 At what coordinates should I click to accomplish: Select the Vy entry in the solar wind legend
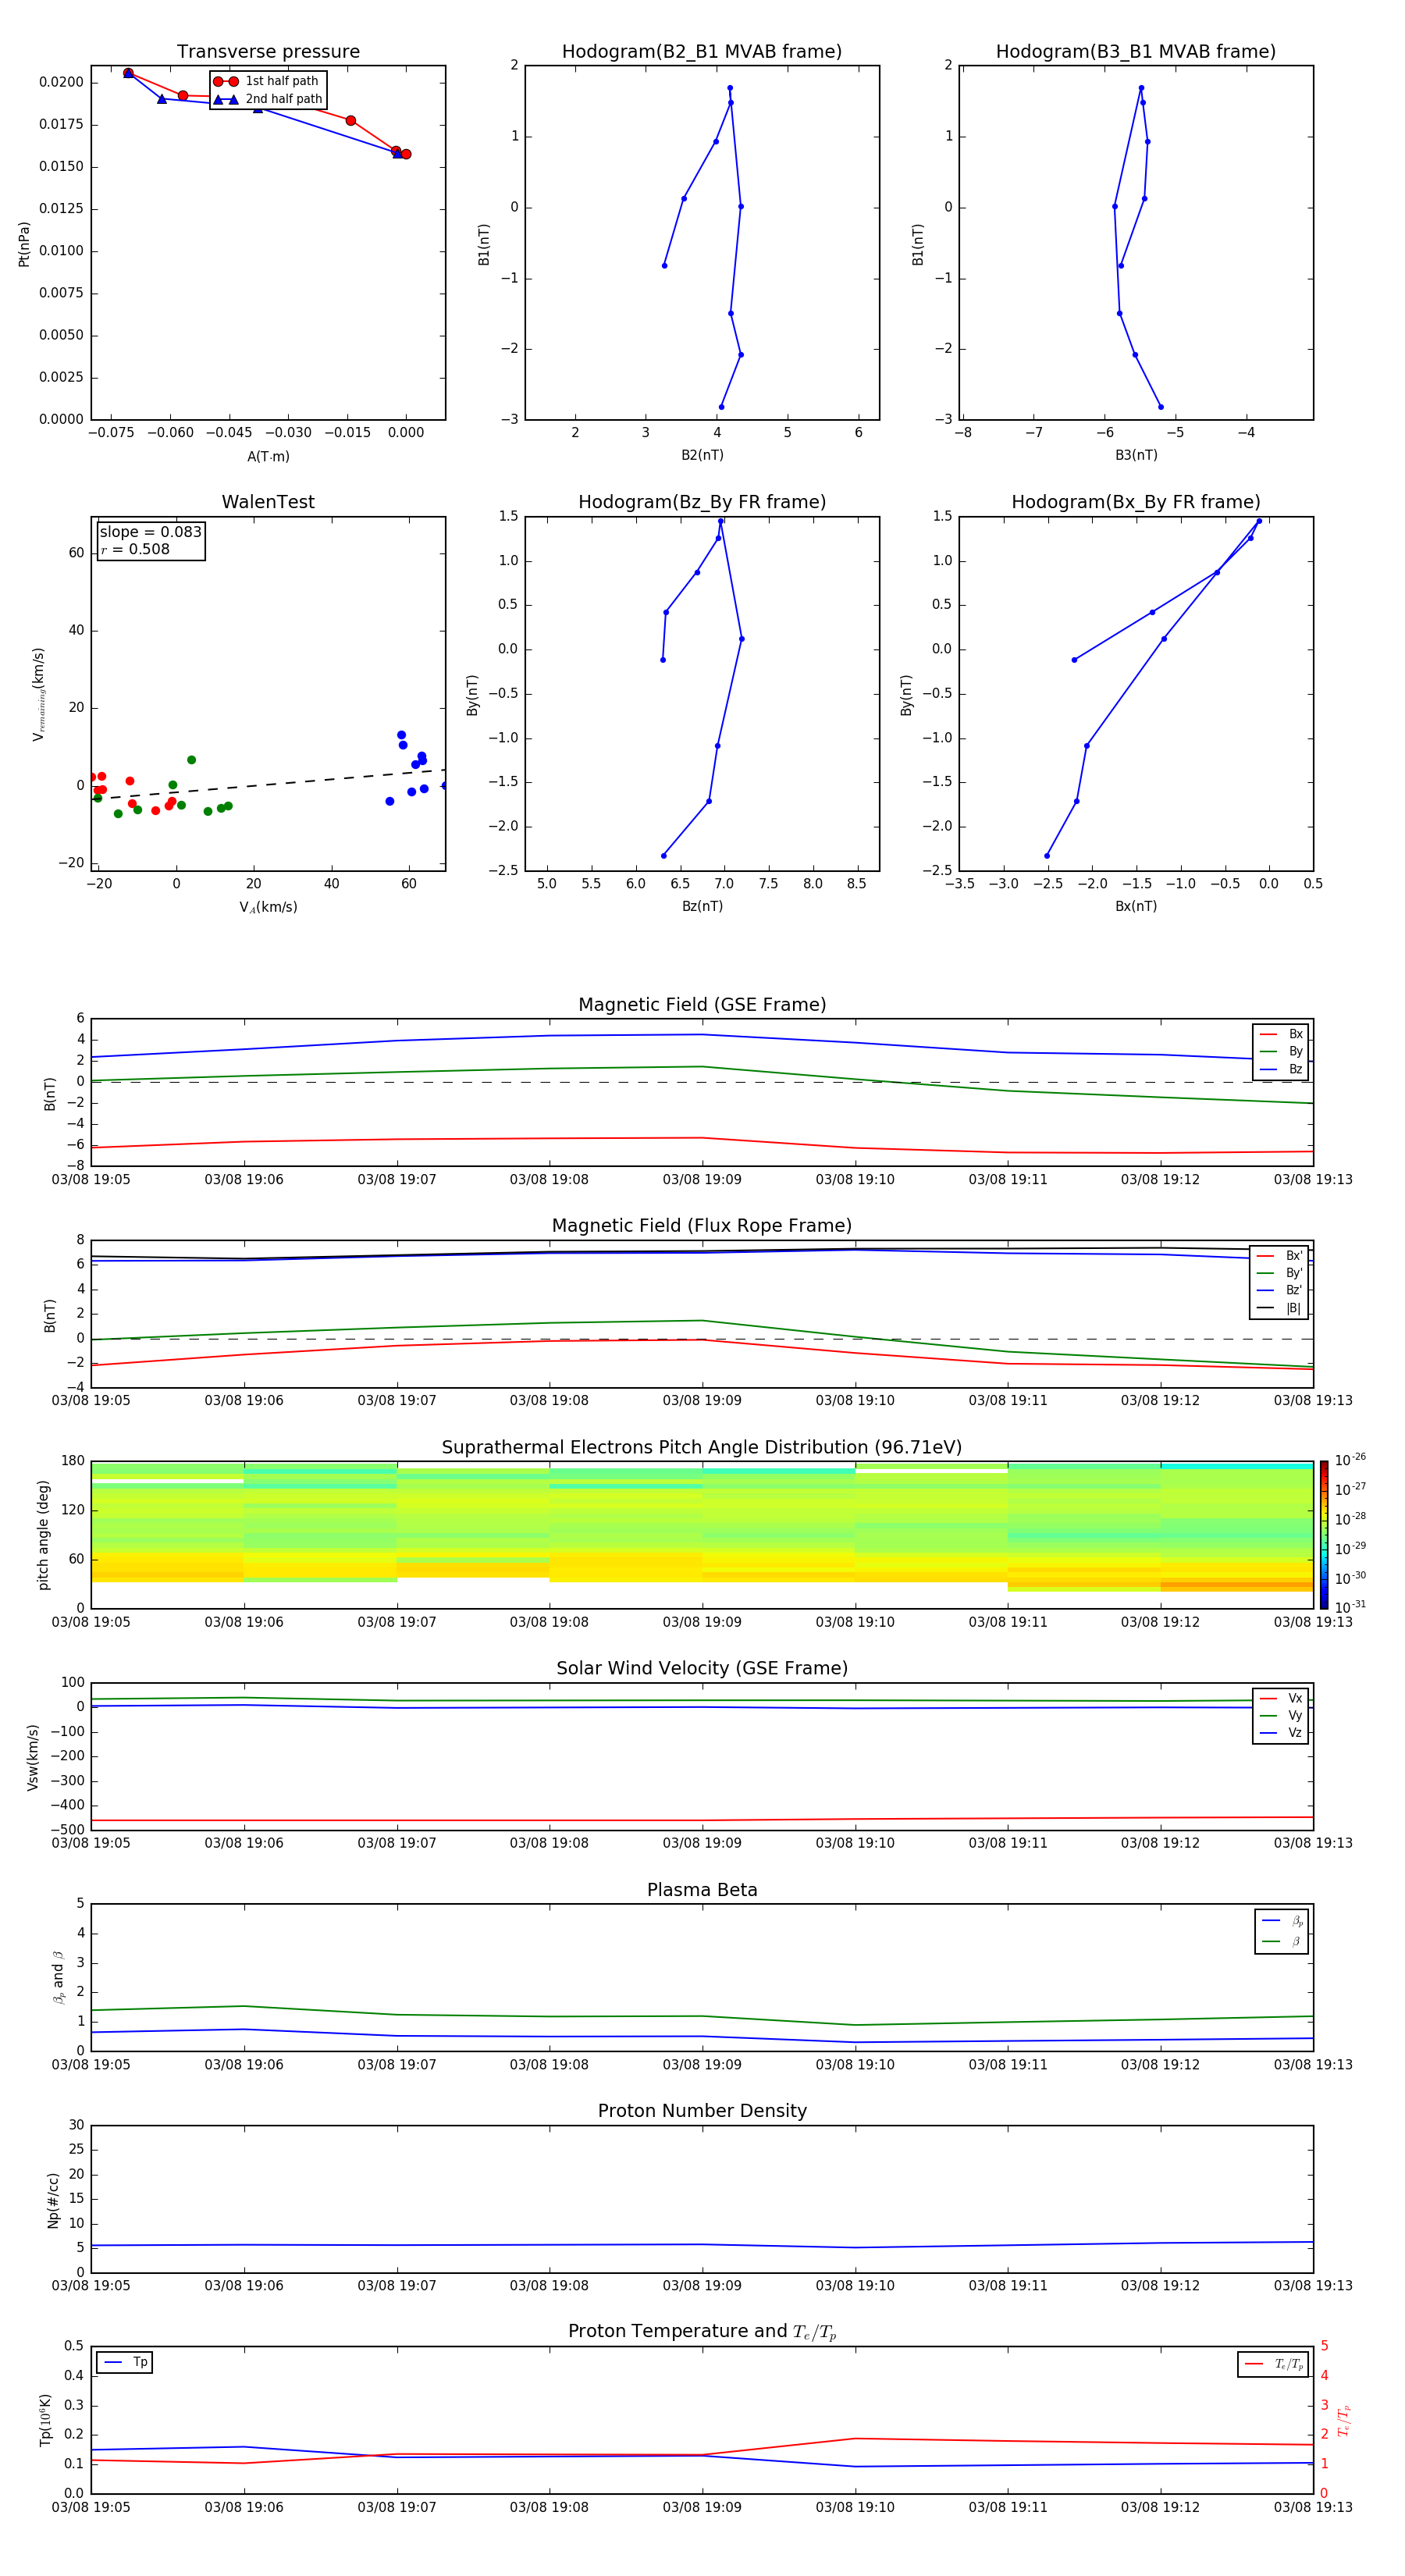tap(1281, 1715)
